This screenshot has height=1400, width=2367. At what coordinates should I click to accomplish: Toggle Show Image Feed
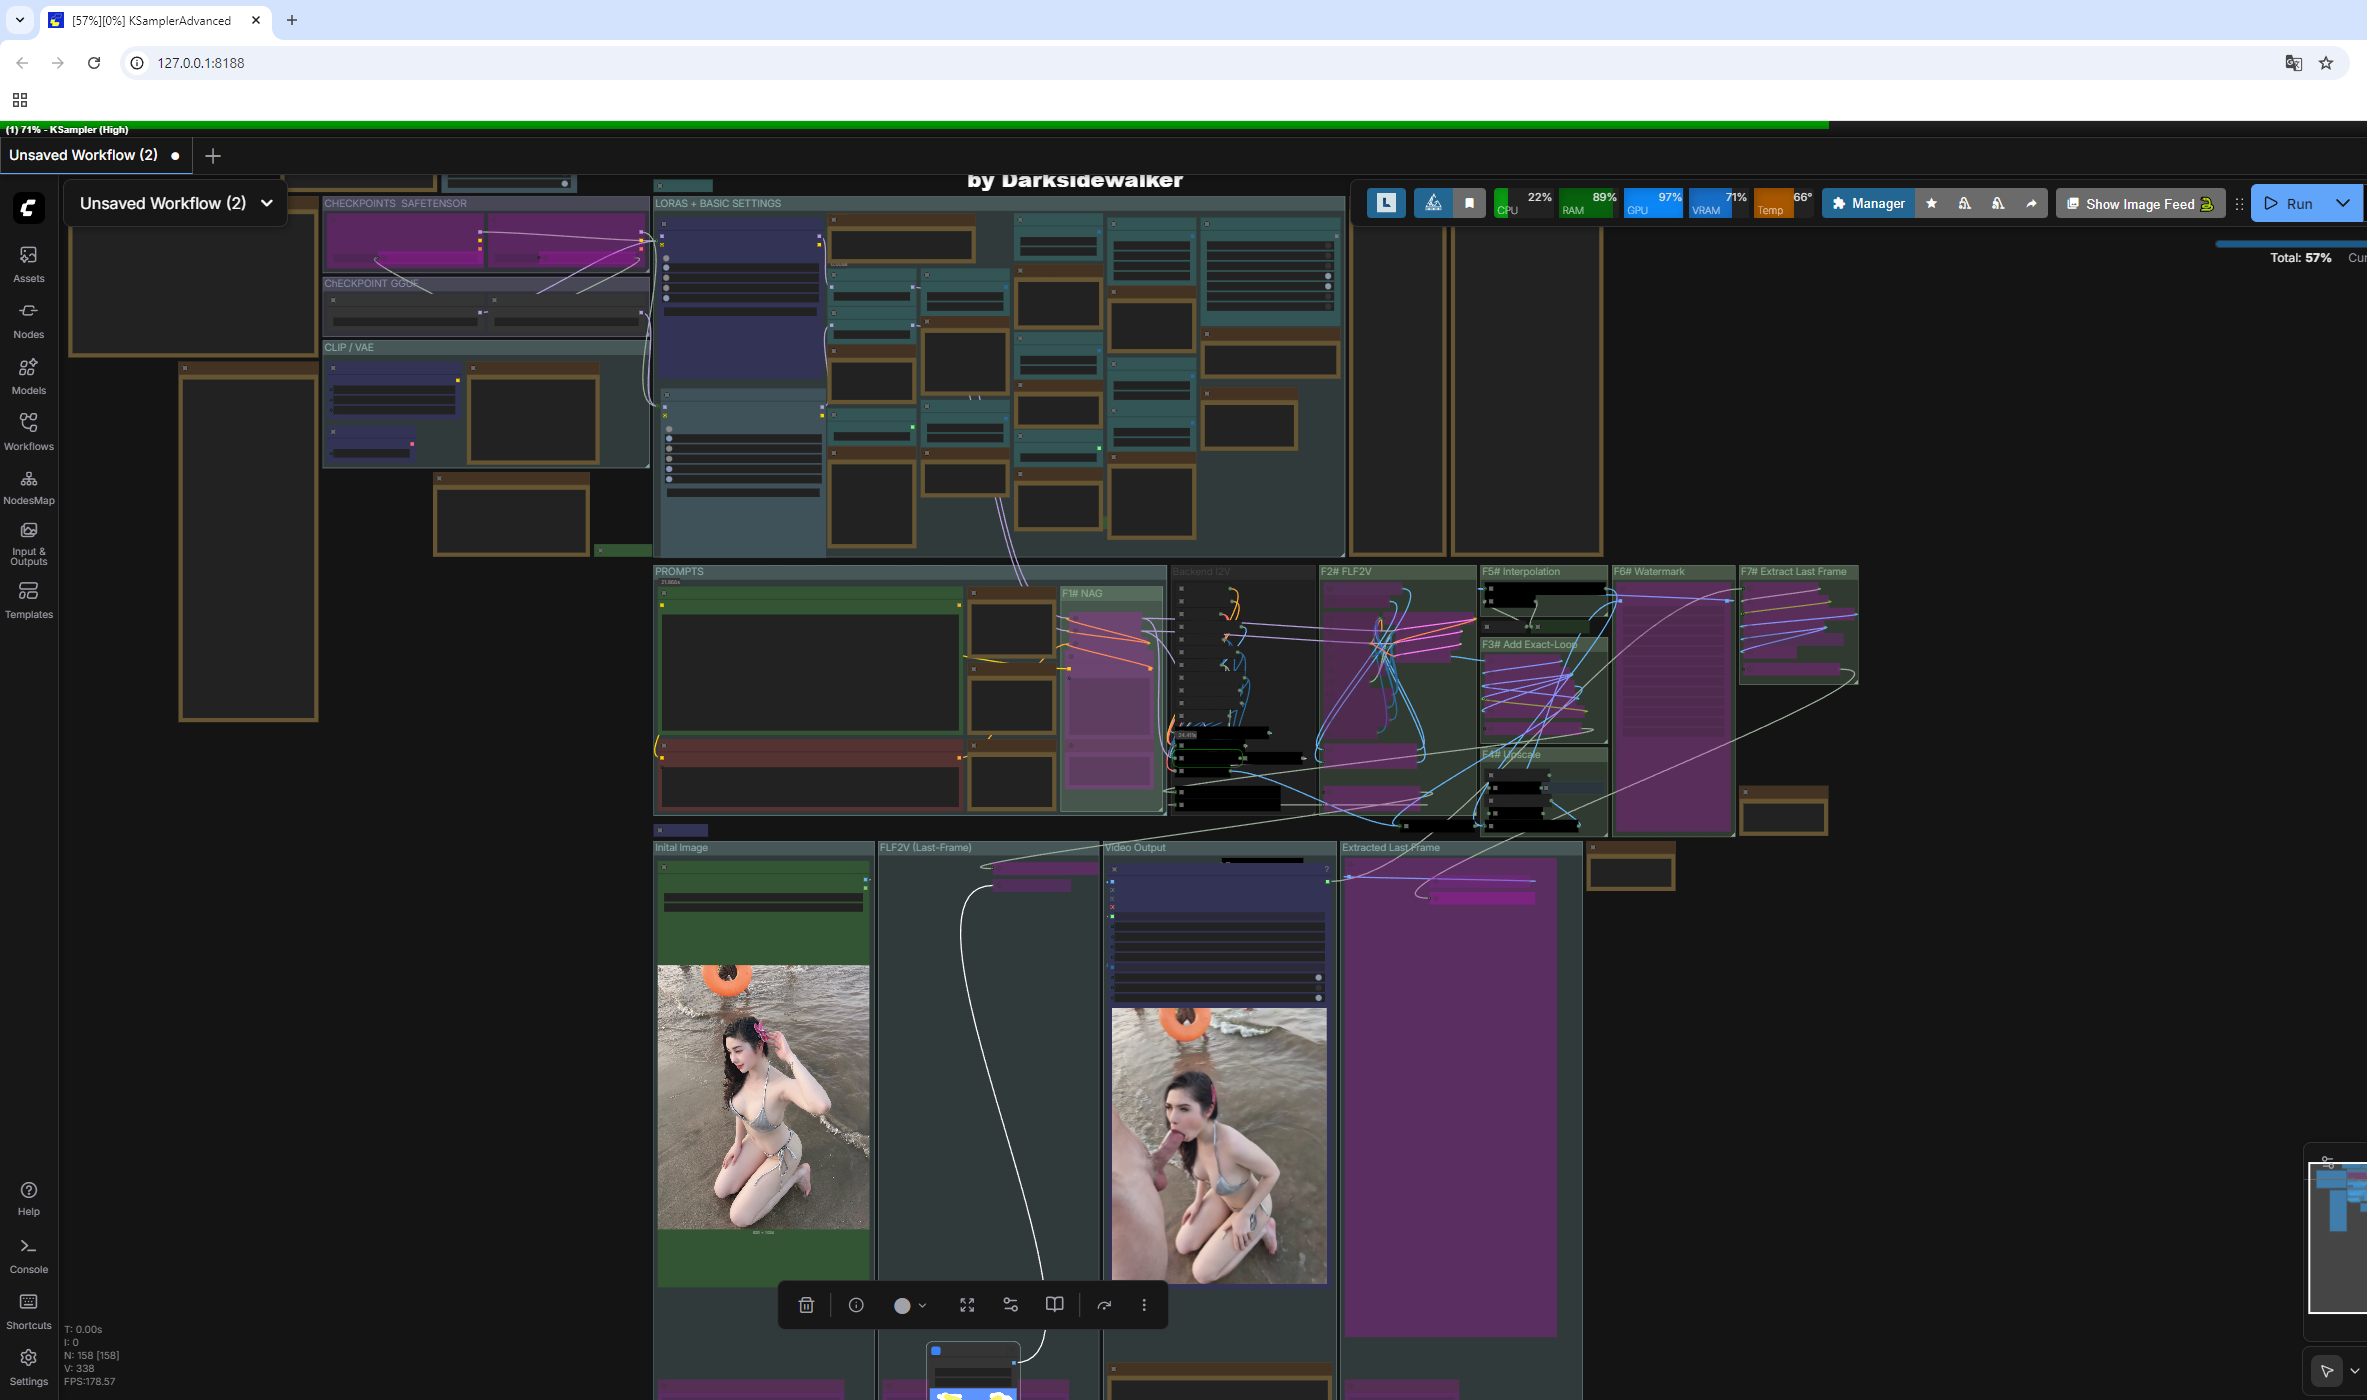click(2139, 204)
